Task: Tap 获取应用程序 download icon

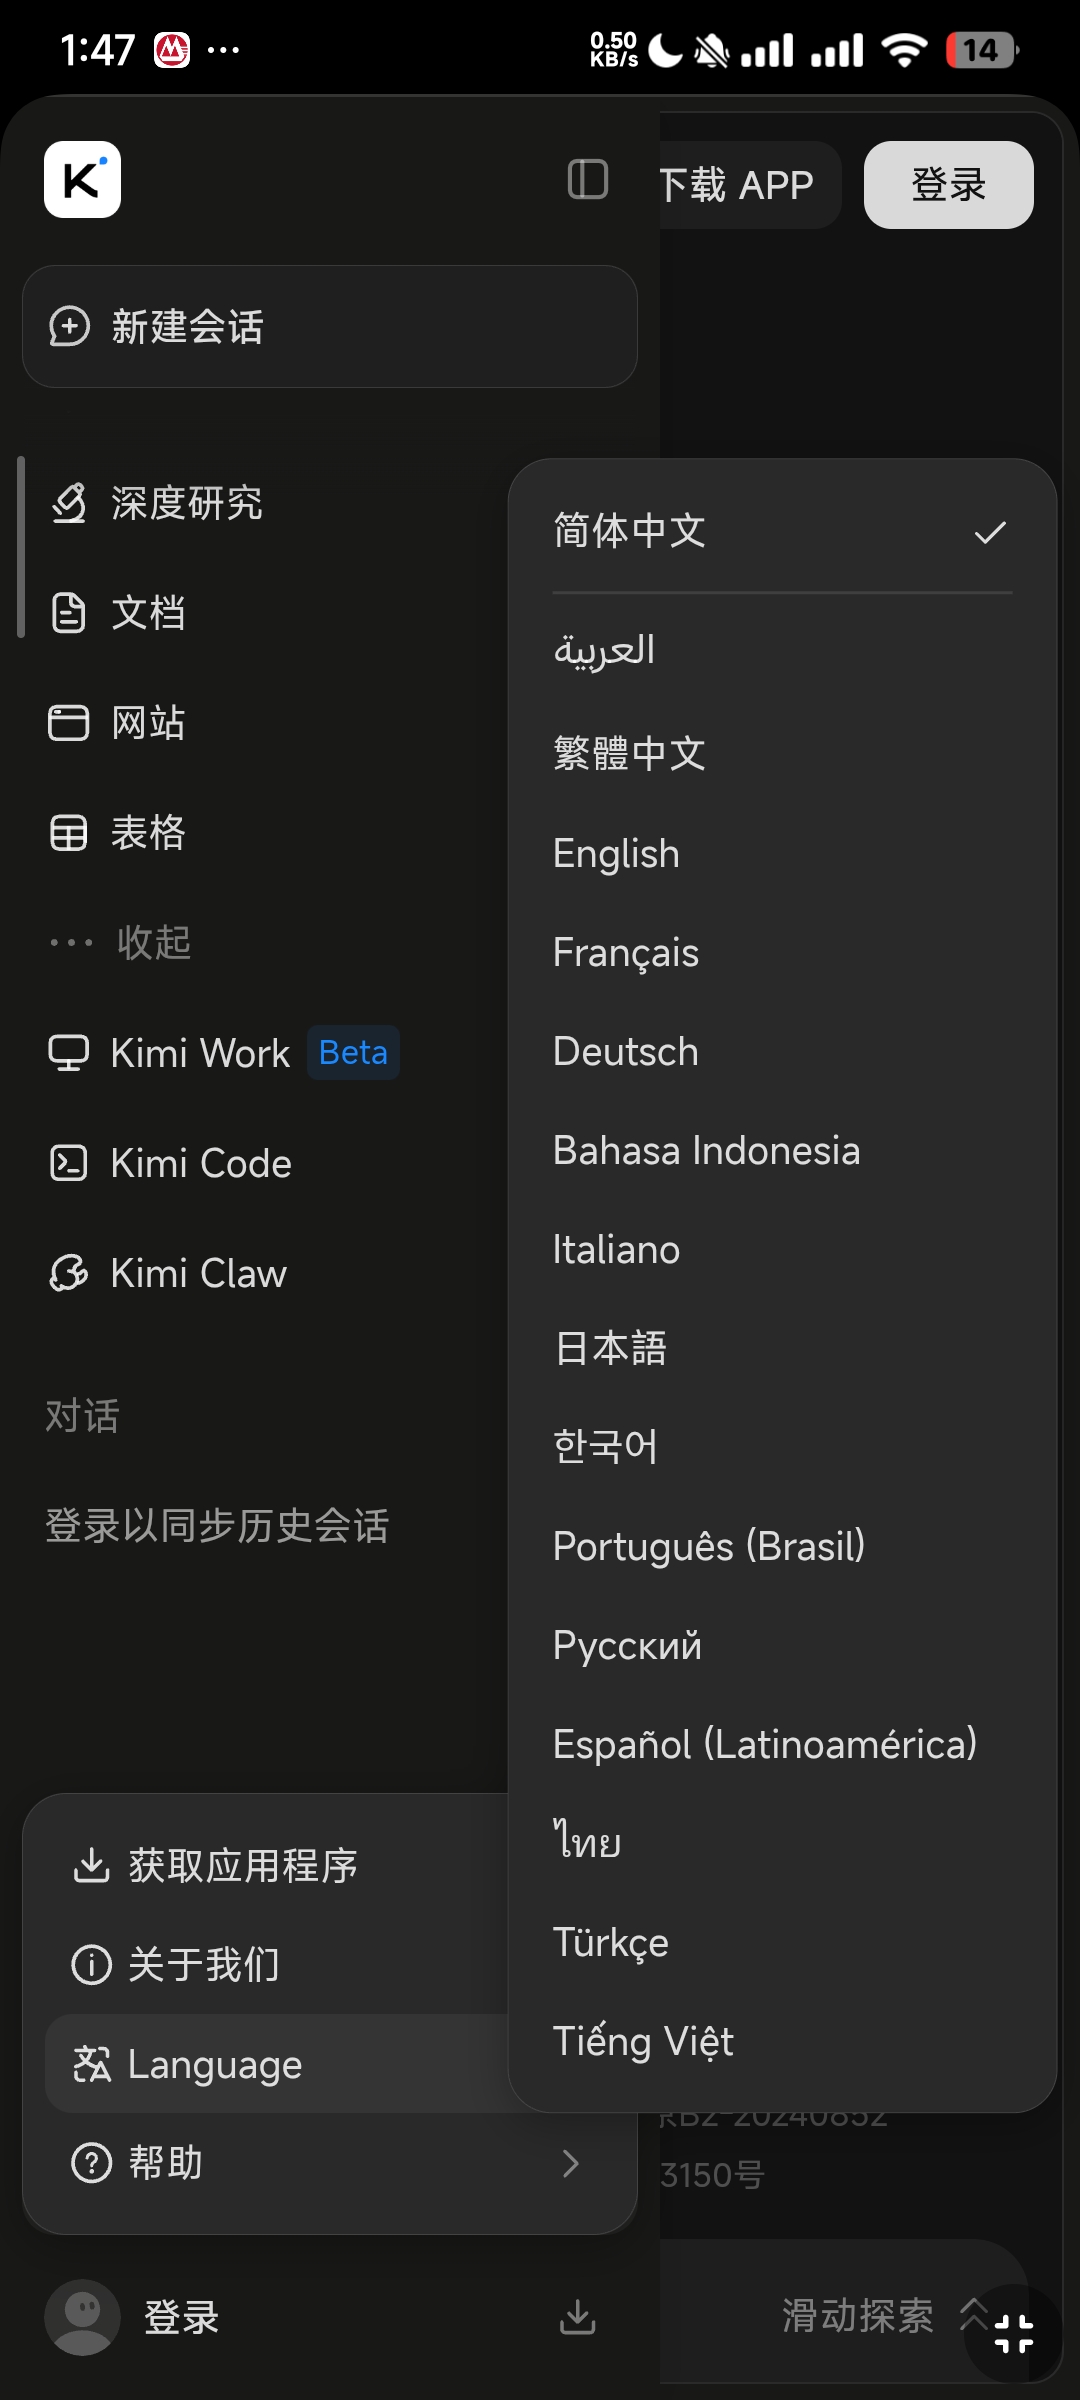Action: (91, 1865)
